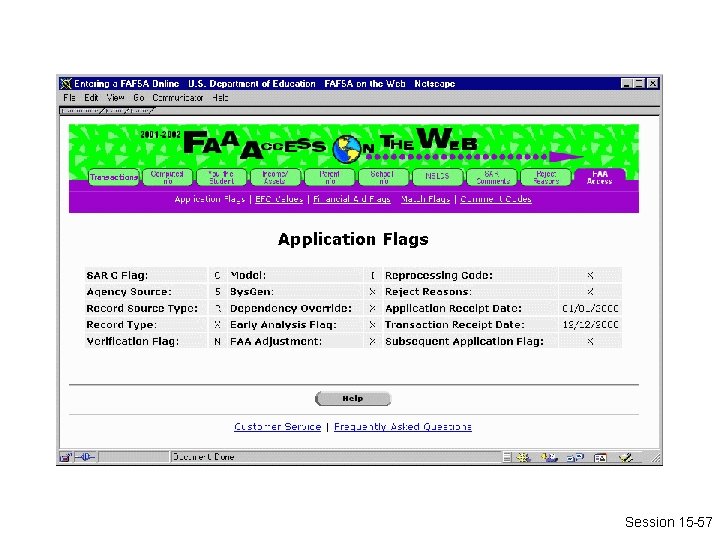This screenshot has height=540, width=720.
Task: Click the Reprocessing Code label
Action: click(439, 276)
